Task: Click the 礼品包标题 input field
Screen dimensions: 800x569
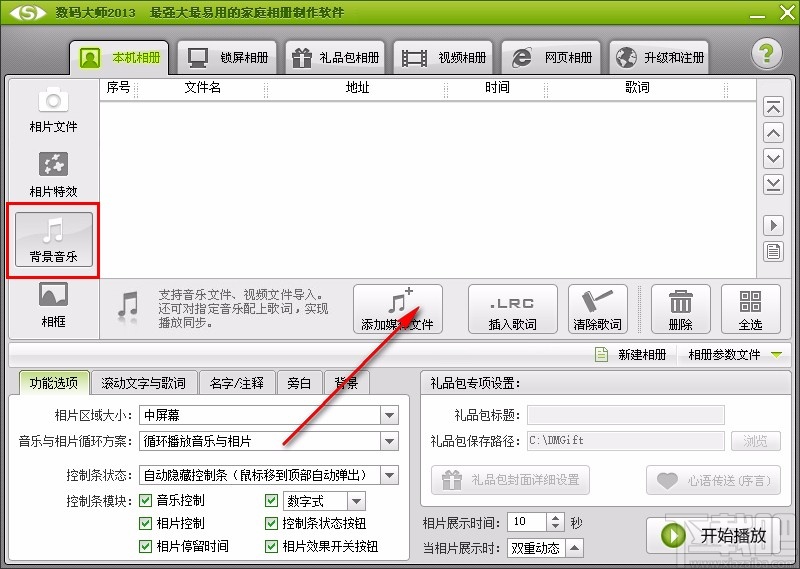Action: (626, 415)
